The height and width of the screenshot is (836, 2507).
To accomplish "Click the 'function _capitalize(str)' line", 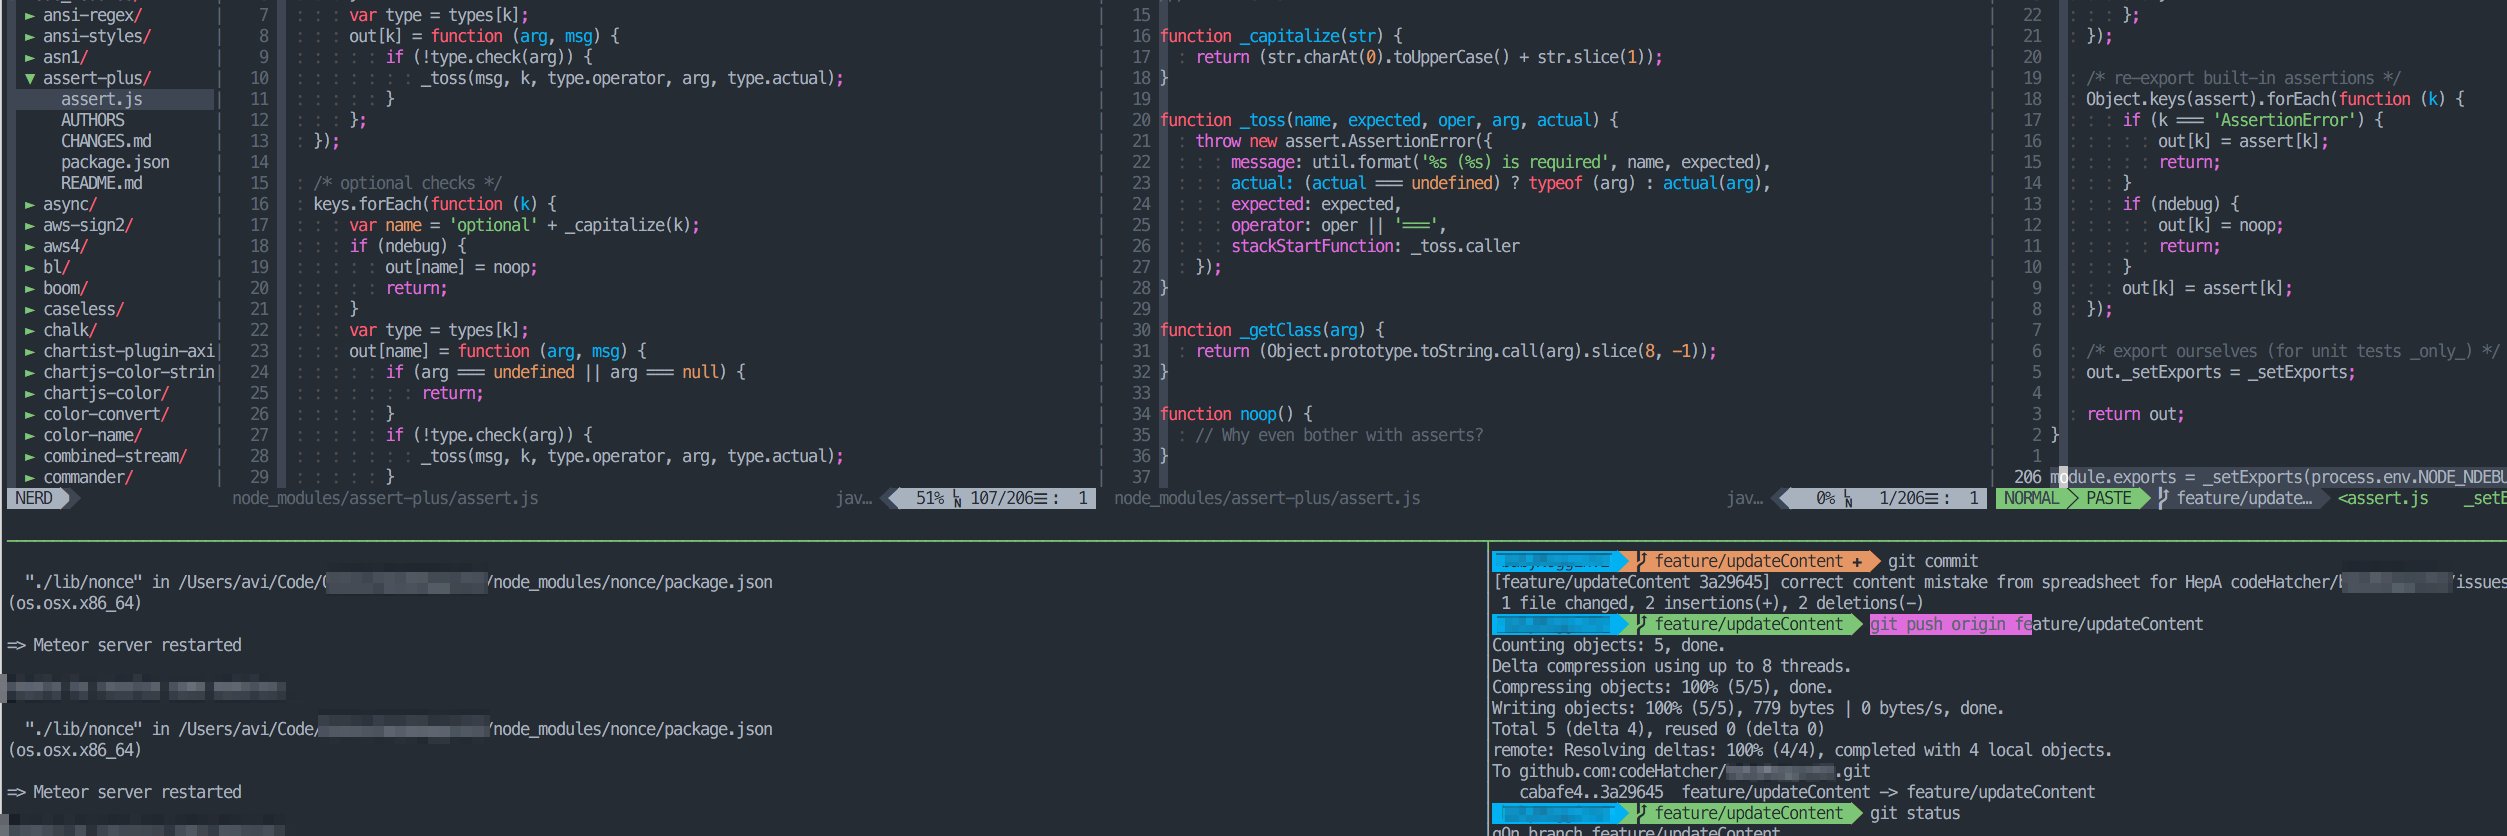I will [x=1281, y=37].
